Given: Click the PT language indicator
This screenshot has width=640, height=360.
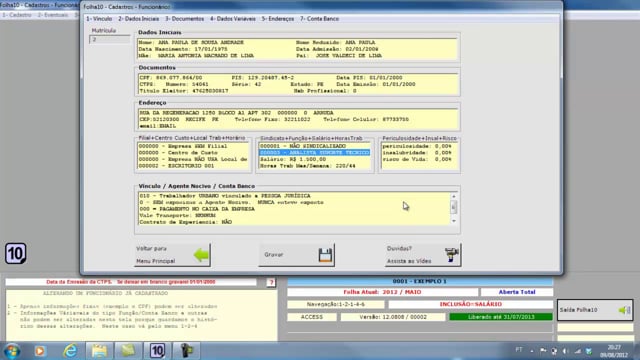Looking at the screenshot, I should 519,350.
